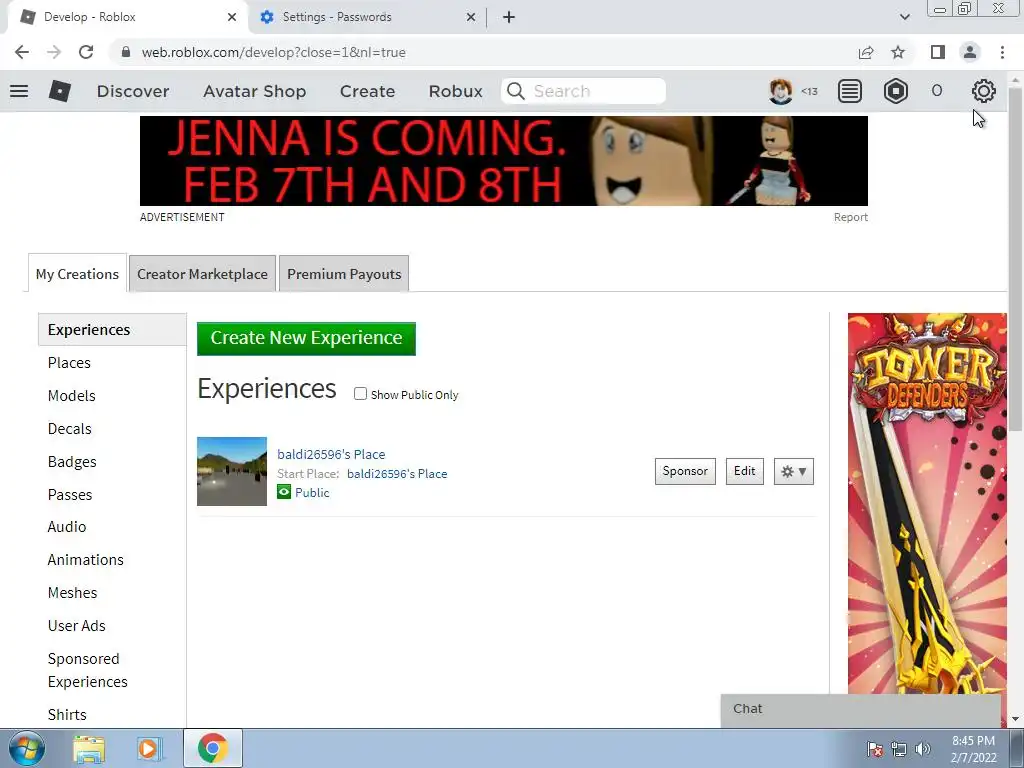Open network tray icon
Screen dimensions: 1024x768
click(x=899, y=749)
